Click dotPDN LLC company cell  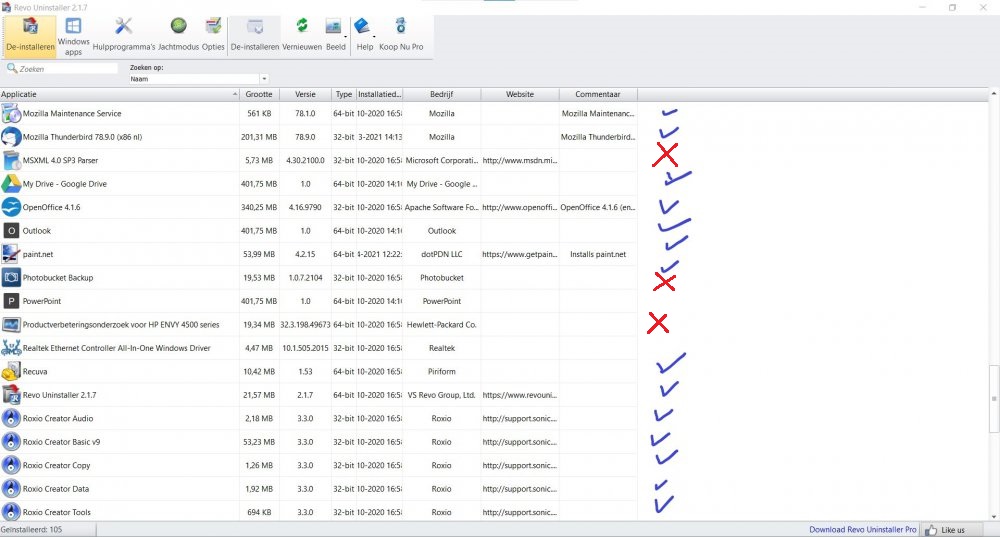coord(441,254)
